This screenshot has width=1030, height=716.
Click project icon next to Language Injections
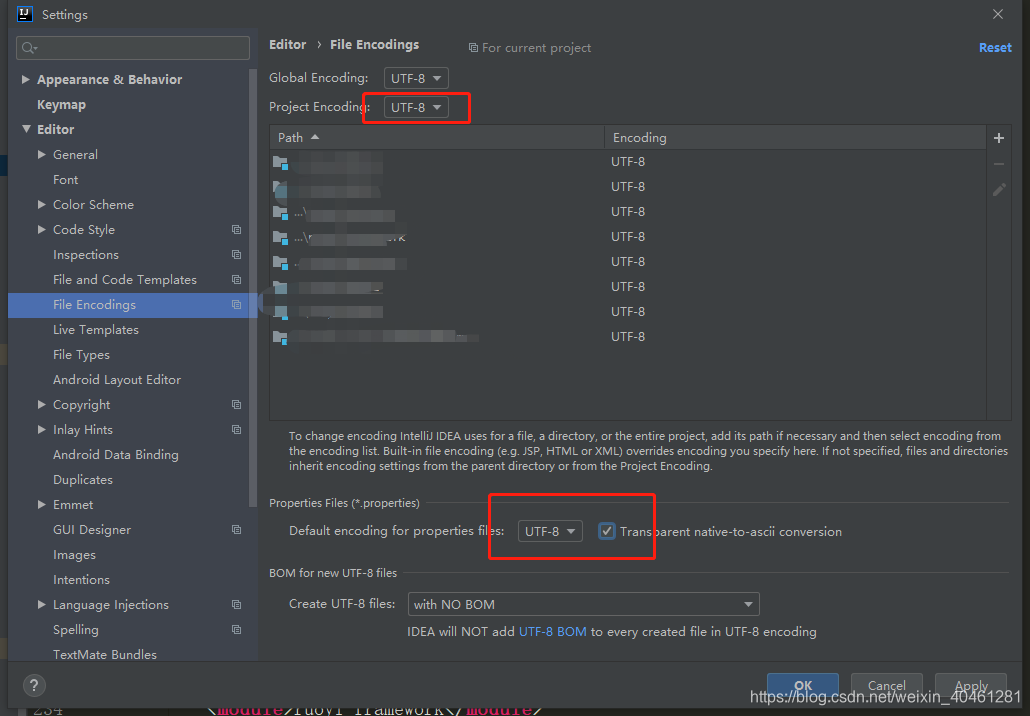coord(236,604)
